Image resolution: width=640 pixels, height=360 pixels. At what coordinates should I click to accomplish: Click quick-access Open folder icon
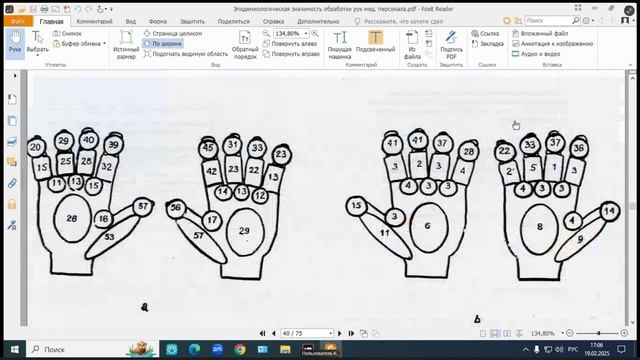(x=22, y=9)
